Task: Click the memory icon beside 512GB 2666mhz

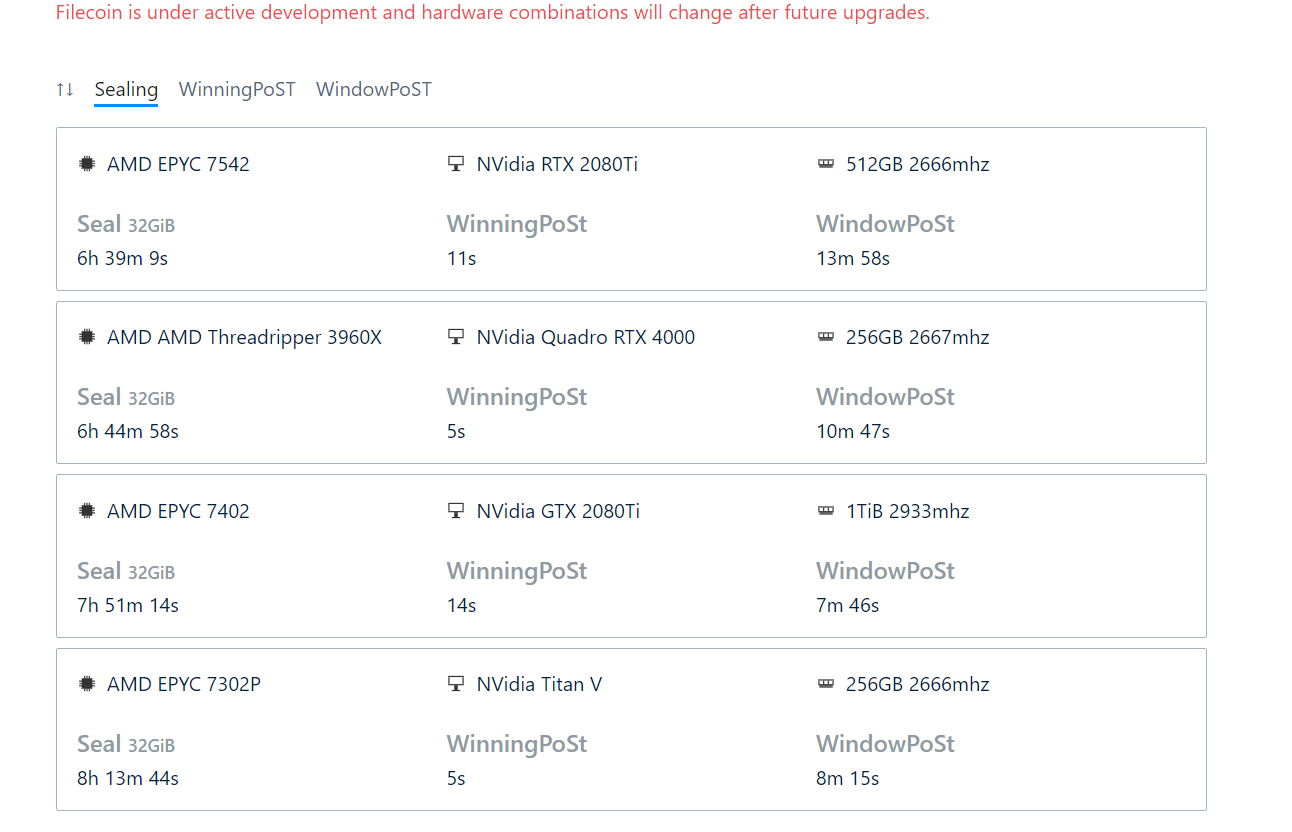Action: click(826, 164)
